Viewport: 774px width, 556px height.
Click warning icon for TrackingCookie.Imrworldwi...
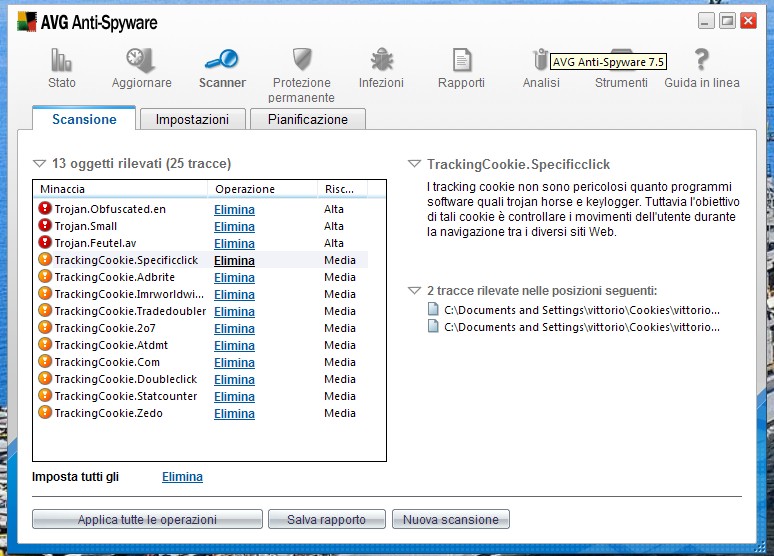pos(45,293)
